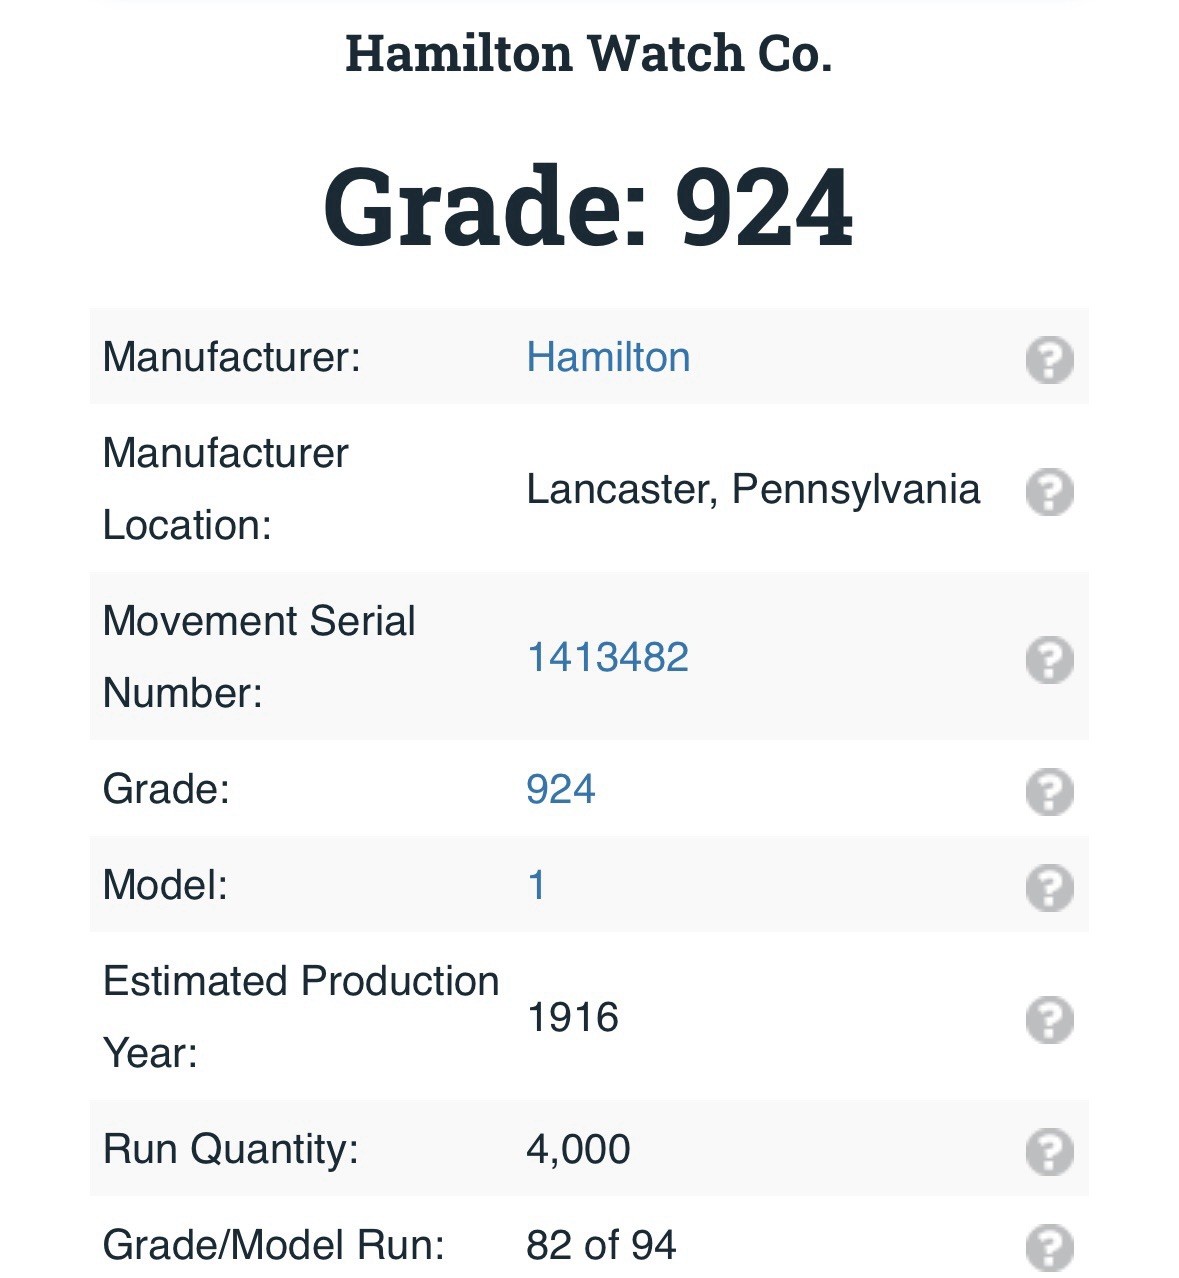This screenshot has height=1278, width=1179.
Task: Click the 4,000 run quantity value
Action: pyautogui.click(x=578, y=1149)
